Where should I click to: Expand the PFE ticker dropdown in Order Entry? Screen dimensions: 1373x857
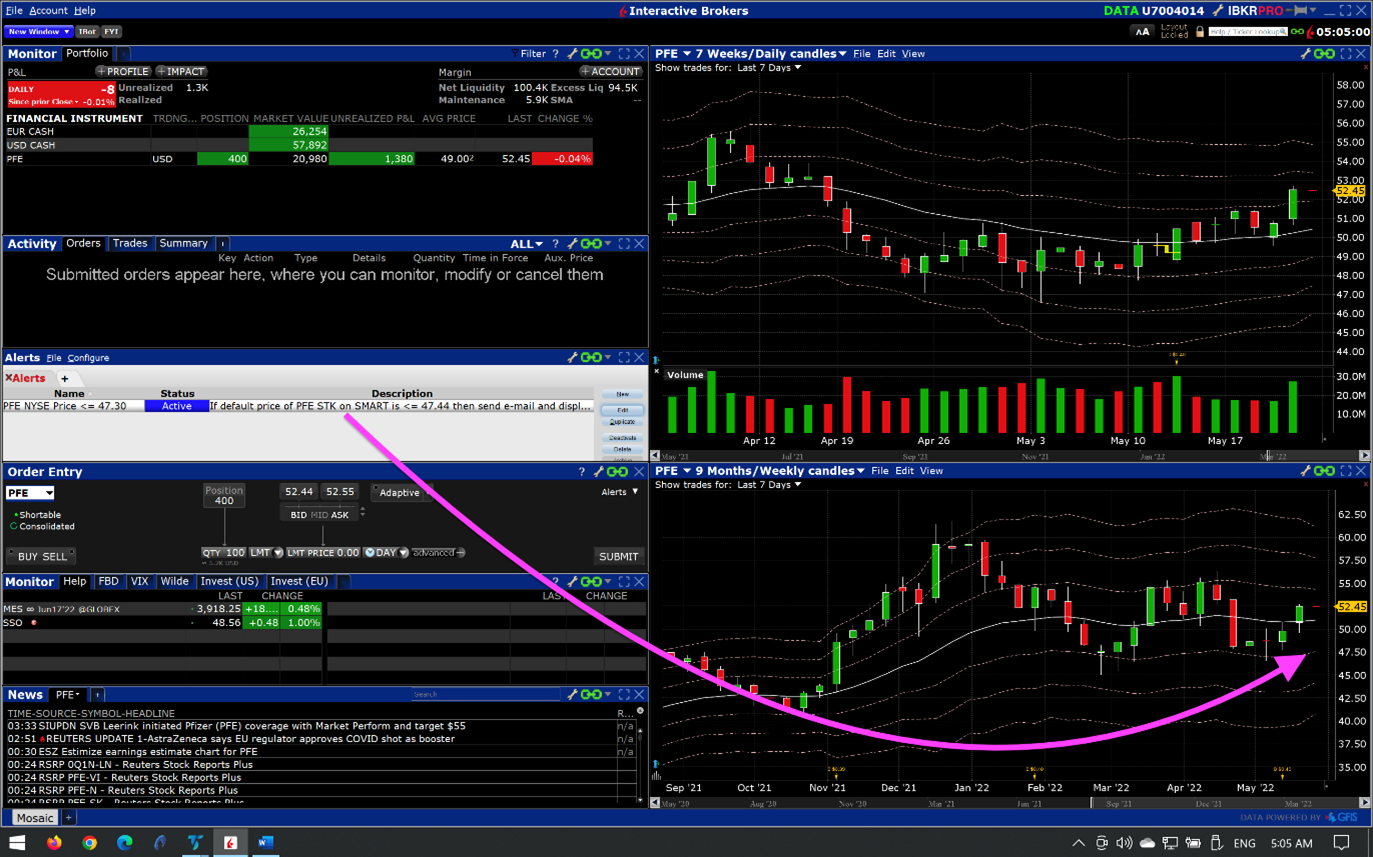[49, 493]
